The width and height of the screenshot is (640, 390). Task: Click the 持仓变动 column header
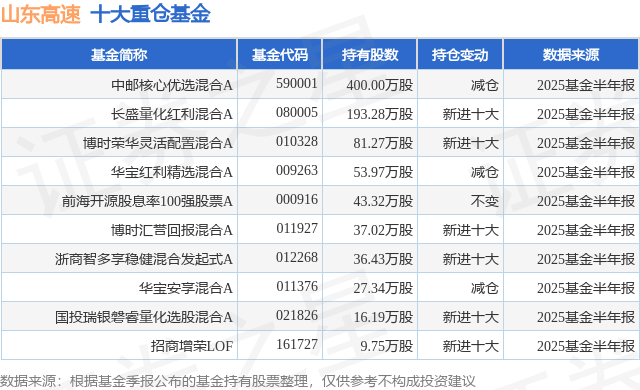point(460,55)
